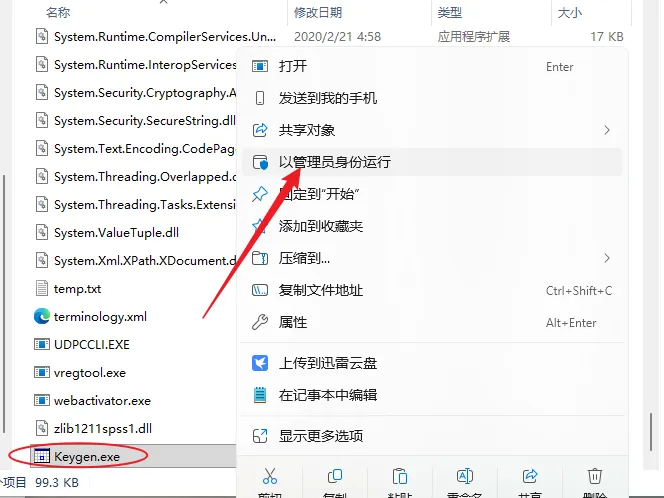Screen dimensions: 664x498
Task: Click the Notepad icon next to 在记事本中编辑
Action: 260,395
